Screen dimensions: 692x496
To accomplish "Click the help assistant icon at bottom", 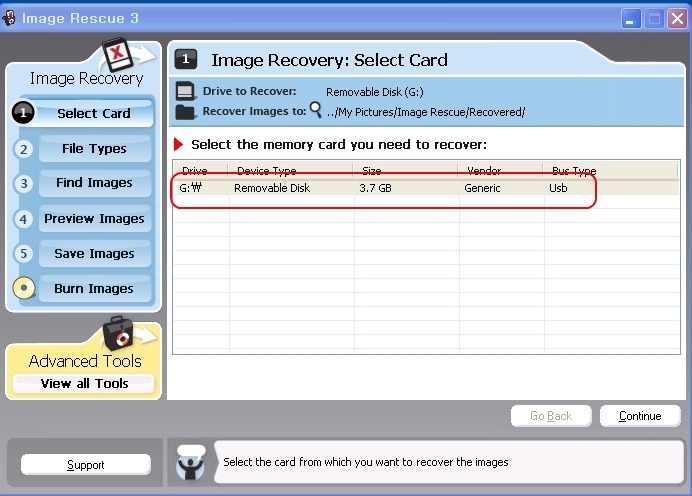I will [x=192, y=463].
